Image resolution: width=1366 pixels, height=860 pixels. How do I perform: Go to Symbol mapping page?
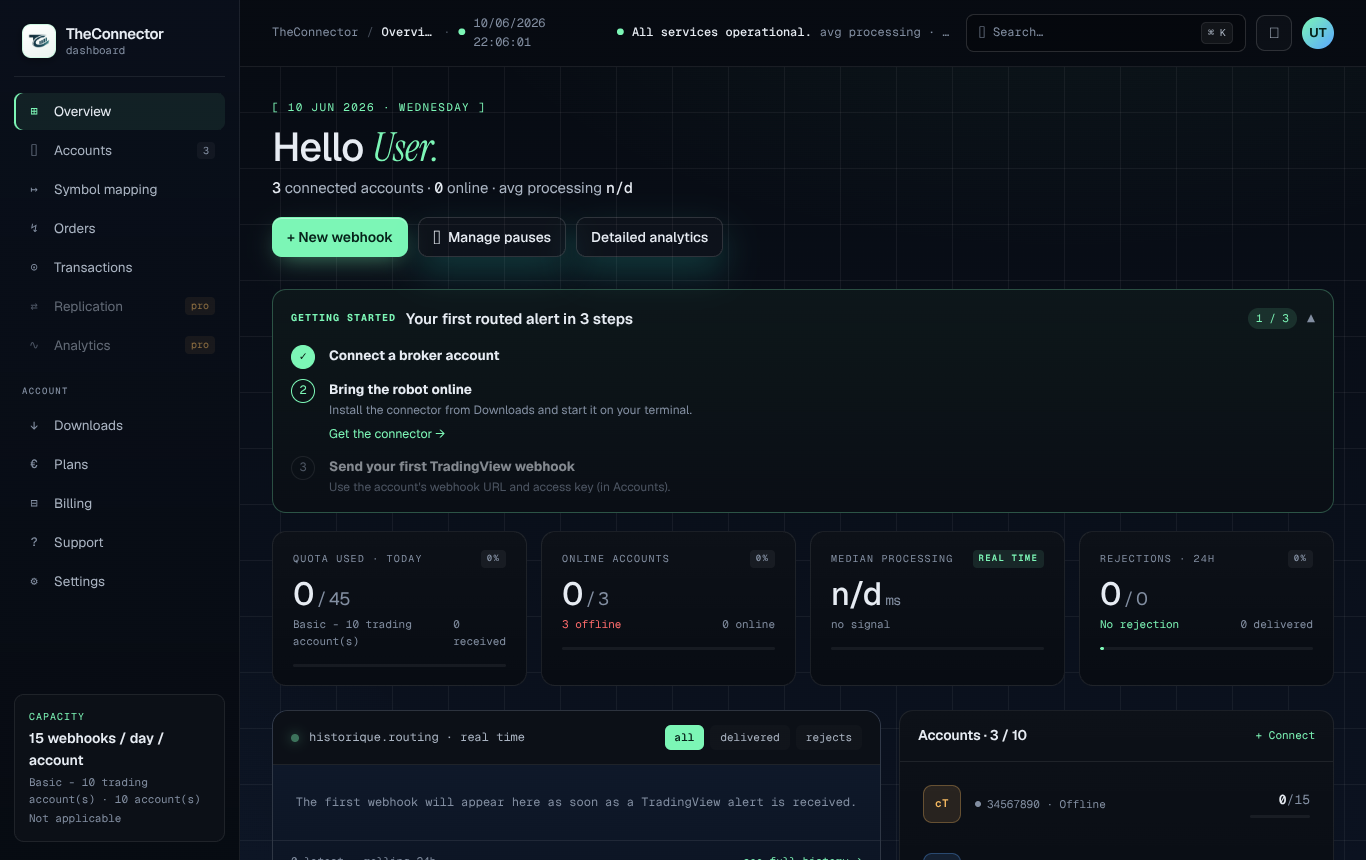click(x=119, y=189)
